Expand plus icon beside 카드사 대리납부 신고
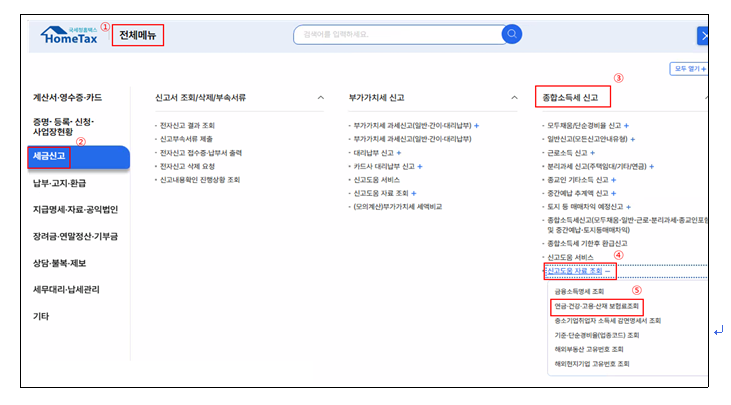The width and height of the screenshot is (731, 405). [421, 166]
